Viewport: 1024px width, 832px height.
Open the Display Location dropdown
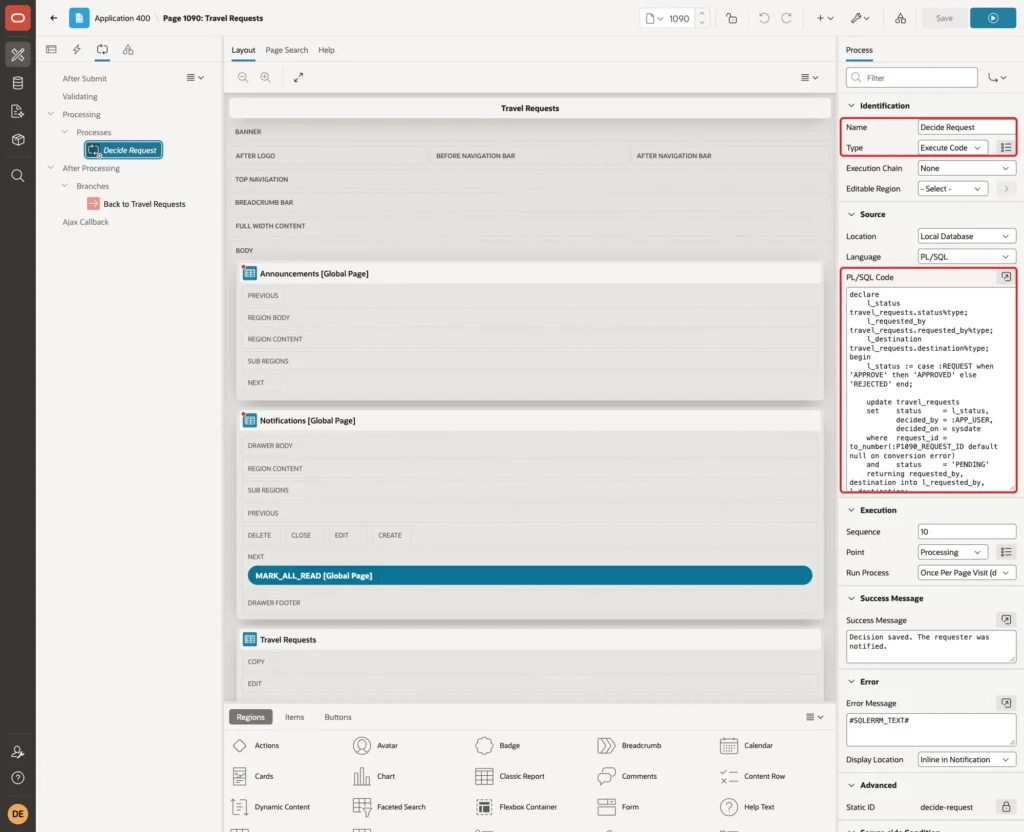point(967,760)
